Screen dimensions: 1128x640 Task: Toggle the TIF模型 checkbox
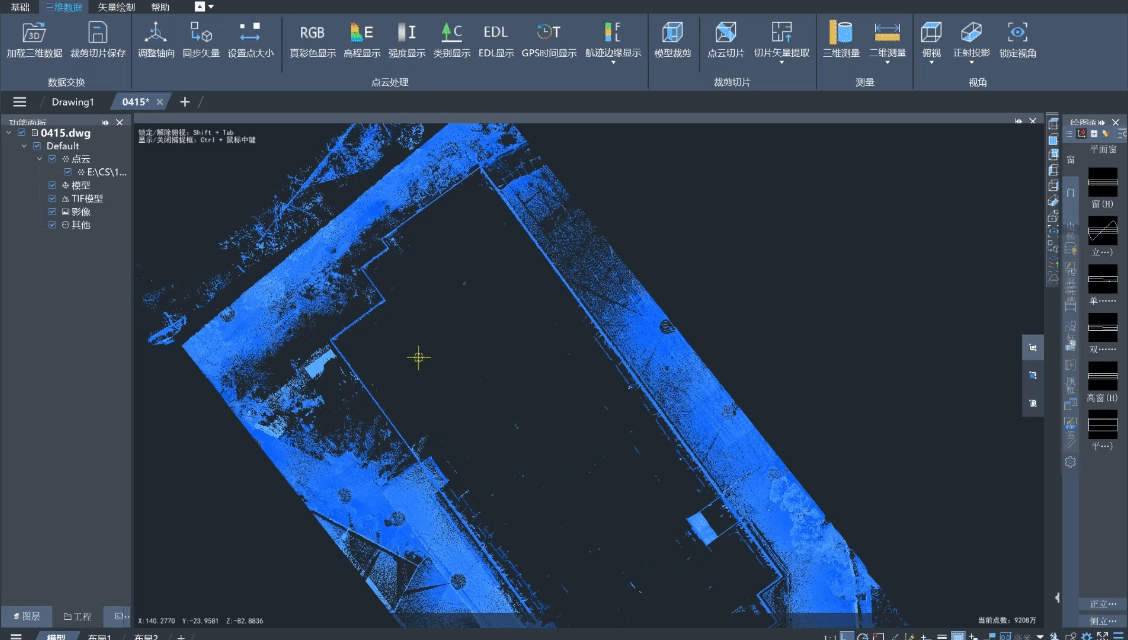tap(53, 199)
